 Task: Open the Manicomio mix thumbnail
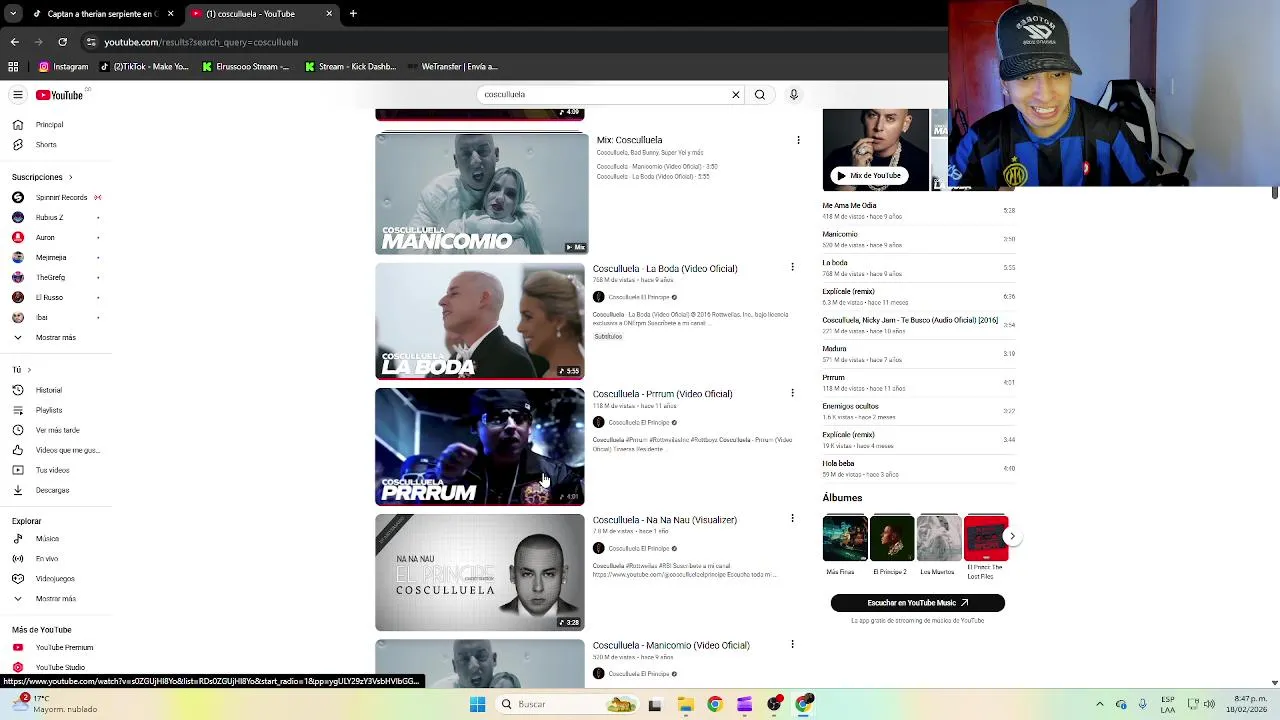pyautogui.click(x=481, y=194)
